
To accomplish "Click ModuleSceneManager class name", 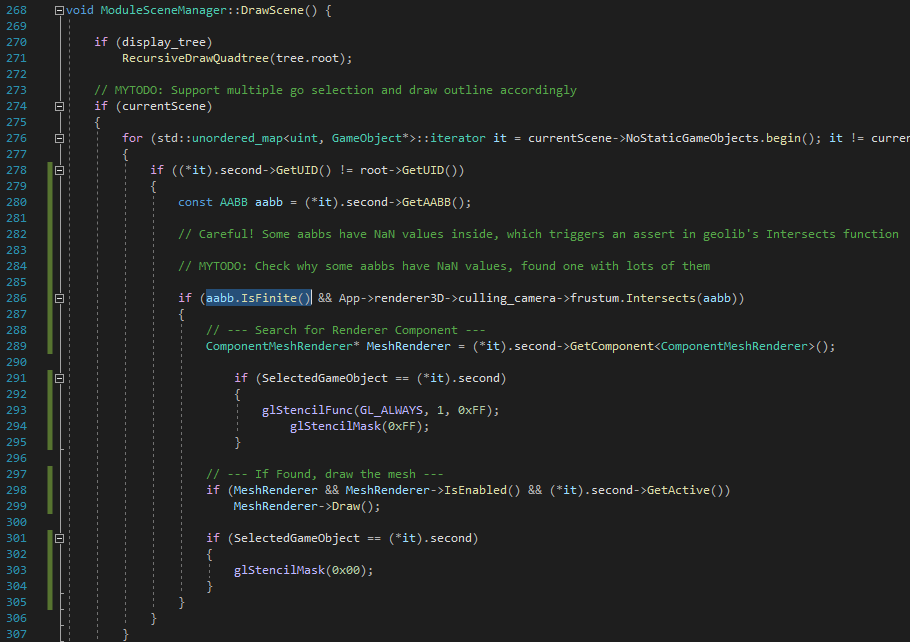I will click(x=164, y=10).
